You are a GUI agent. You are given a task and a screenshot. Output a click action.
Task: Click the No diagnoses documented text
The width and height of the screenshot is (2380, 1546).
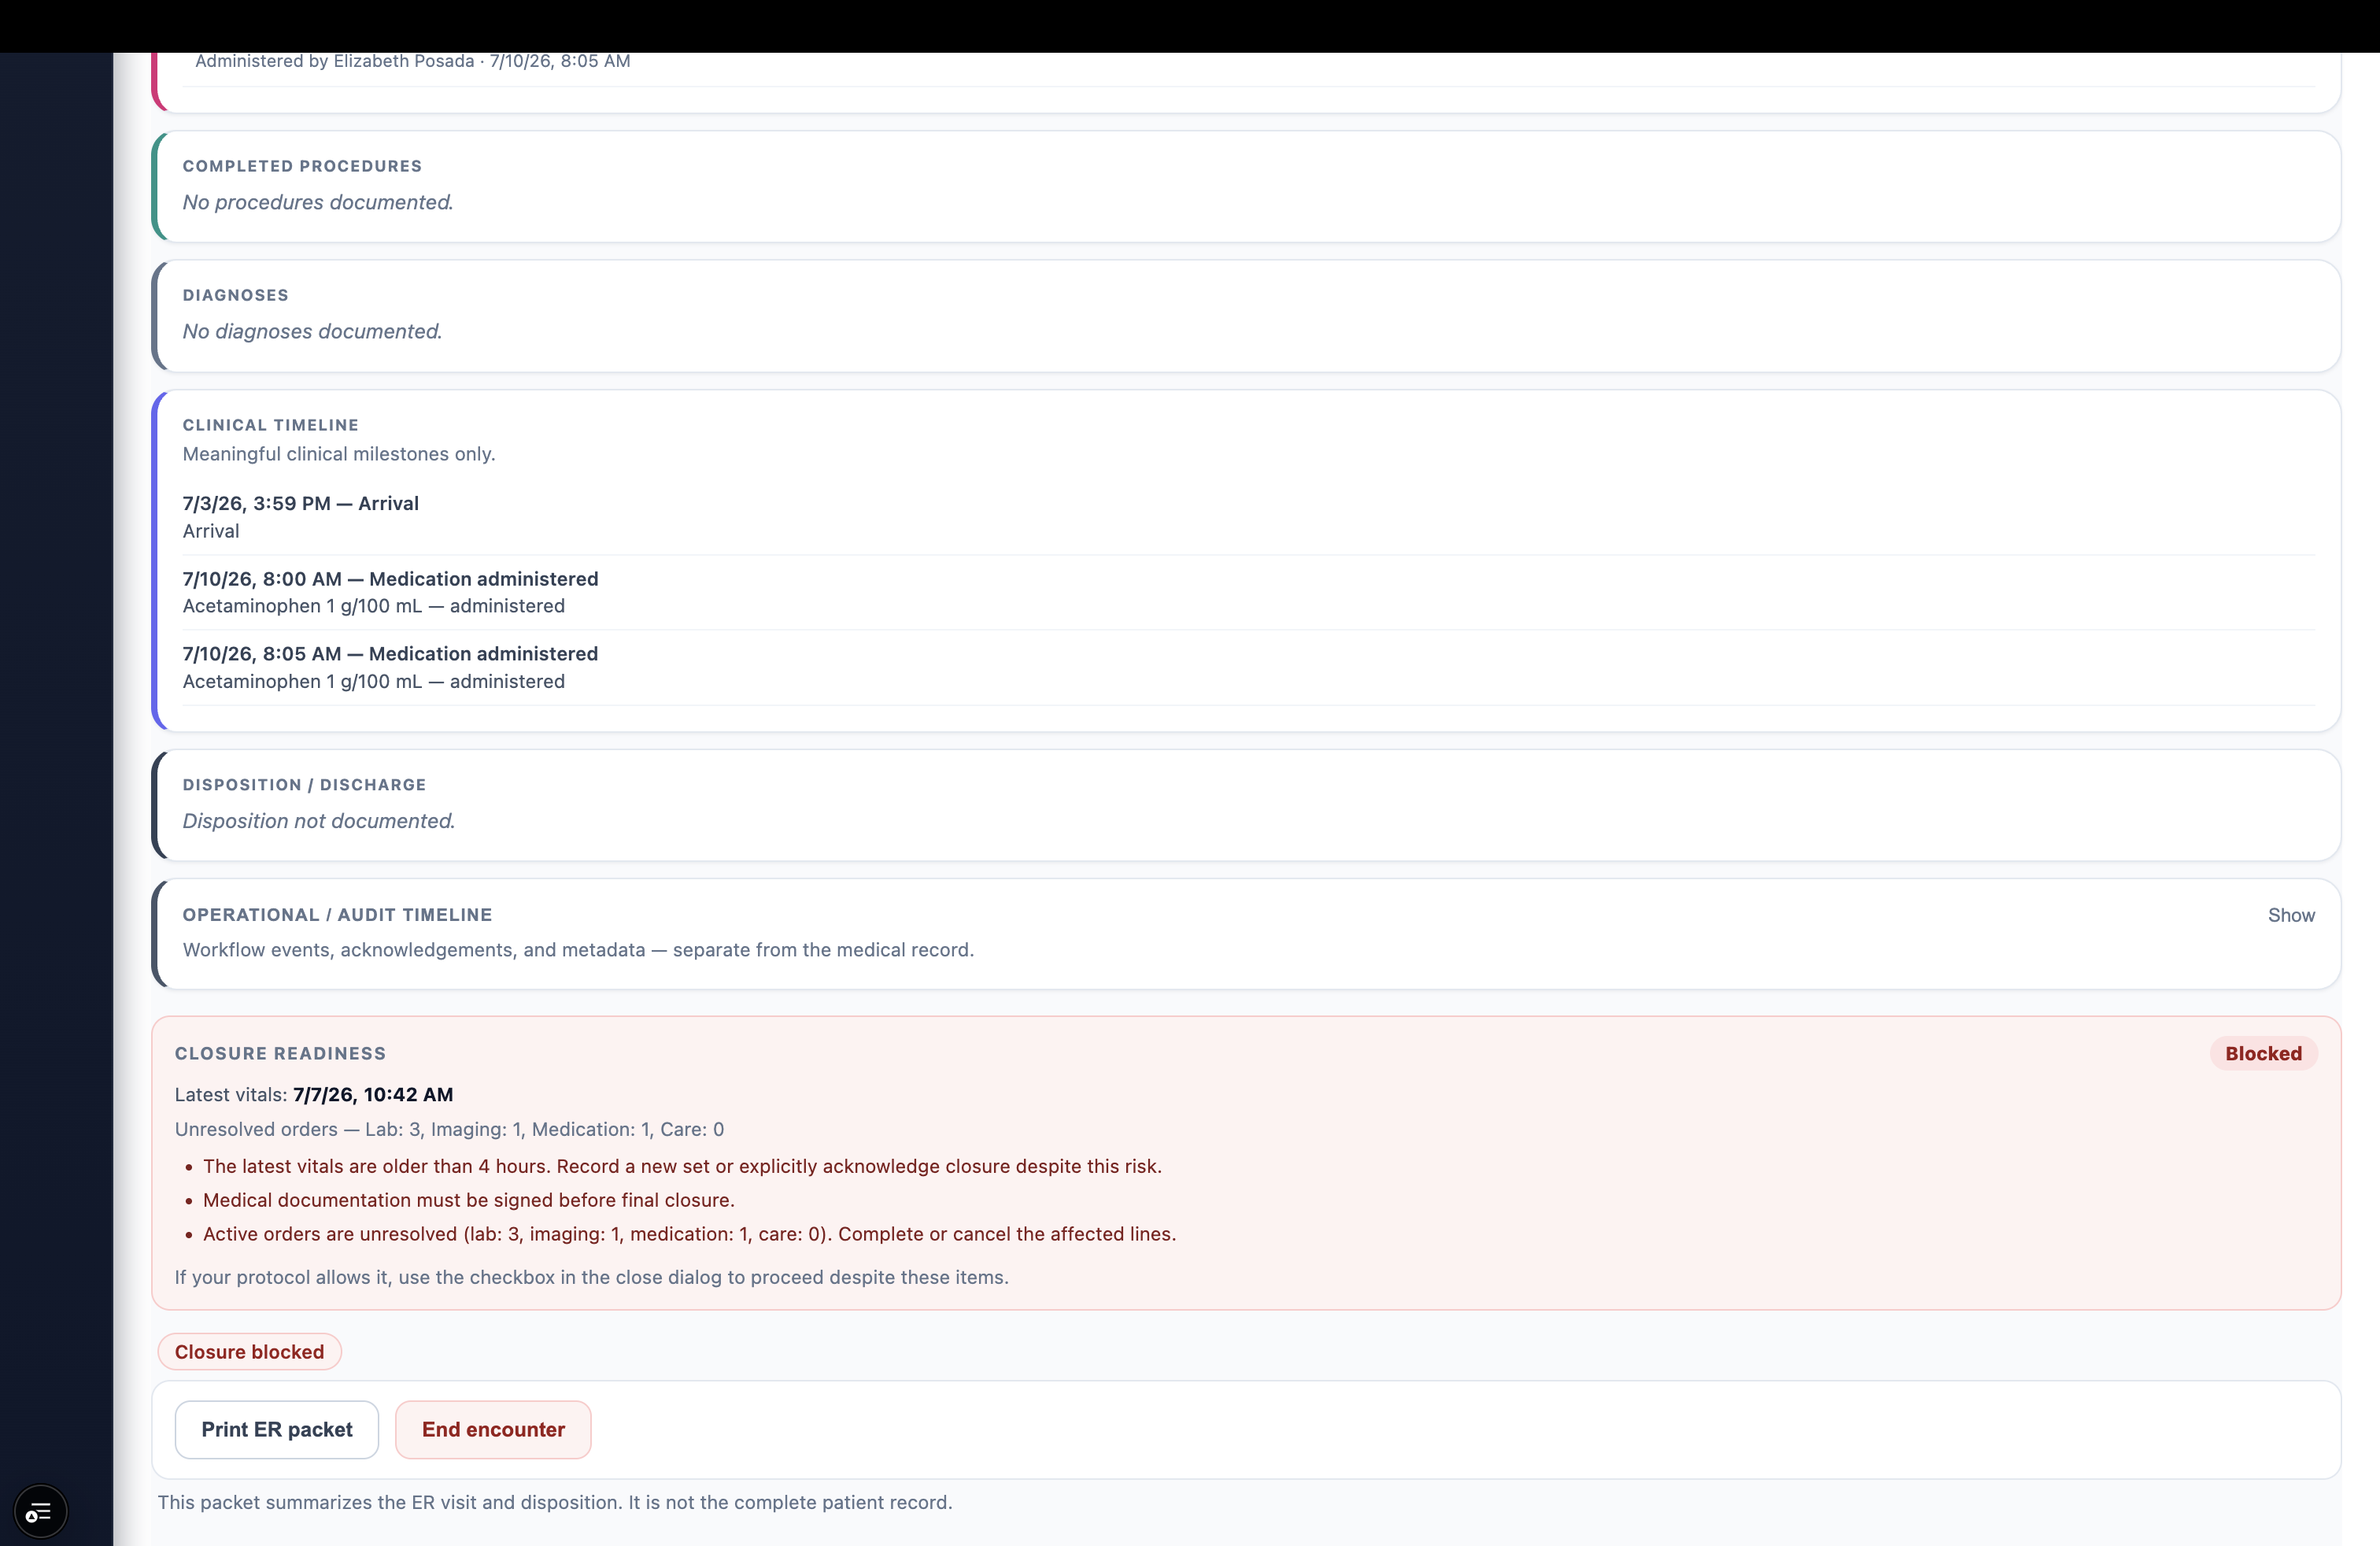point(312,331)
